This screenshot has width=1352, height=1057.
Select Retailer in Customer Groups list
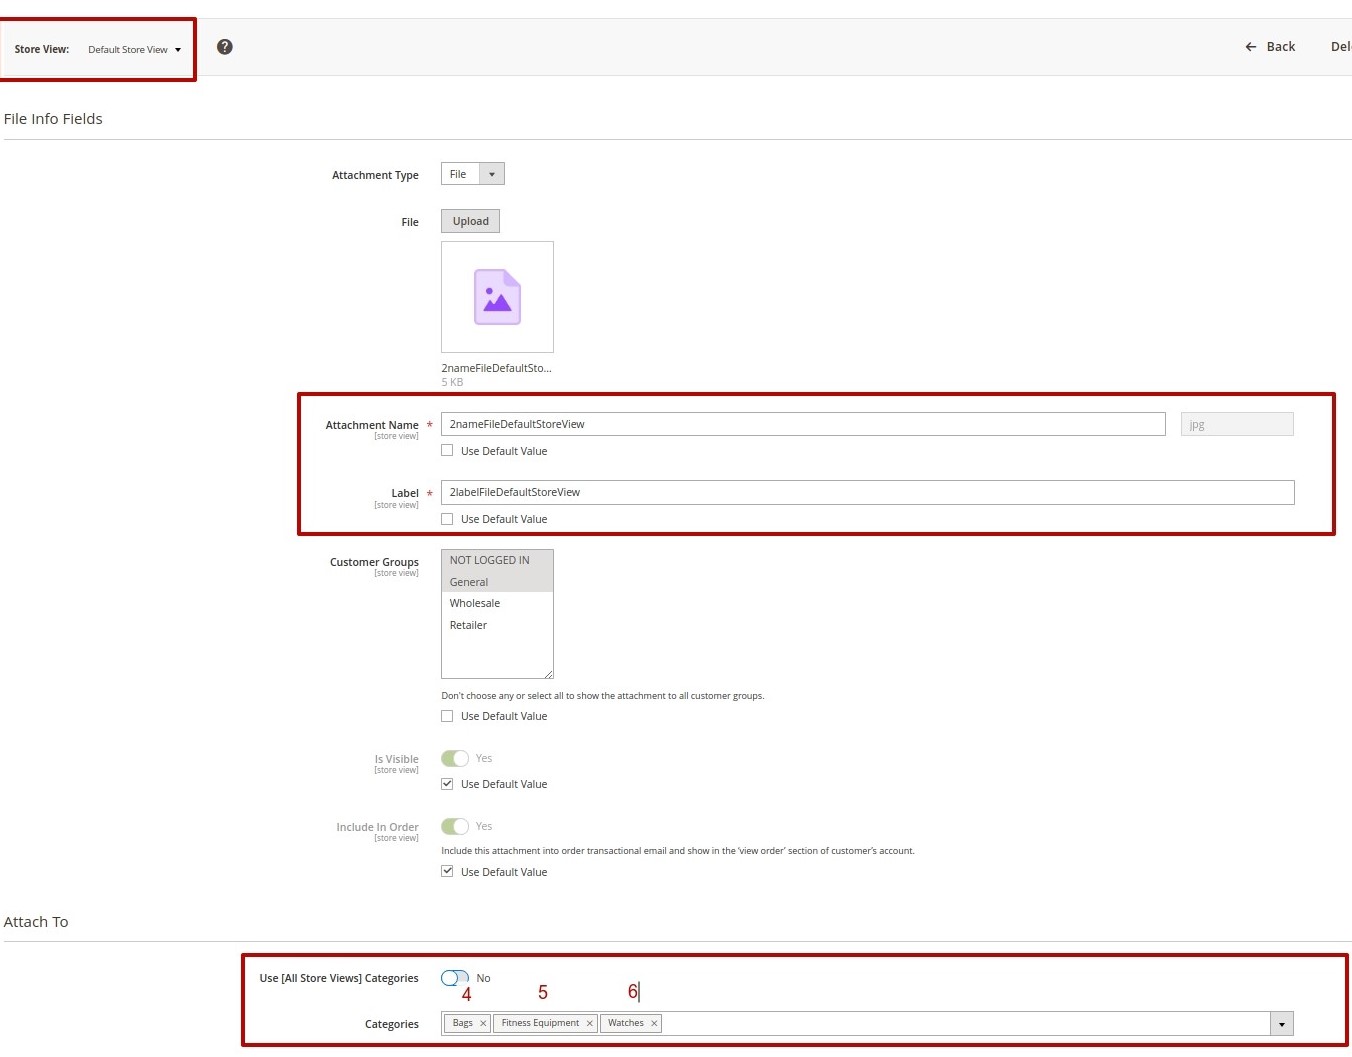(x=468, y=625)
